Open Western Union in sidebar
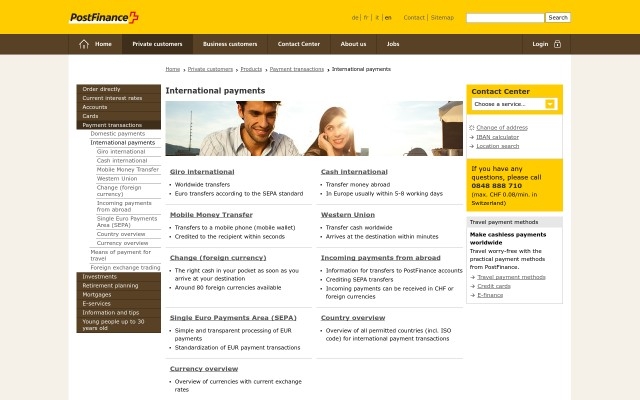Viewport: 640px width, 400px height. click(x=117, y=178)
